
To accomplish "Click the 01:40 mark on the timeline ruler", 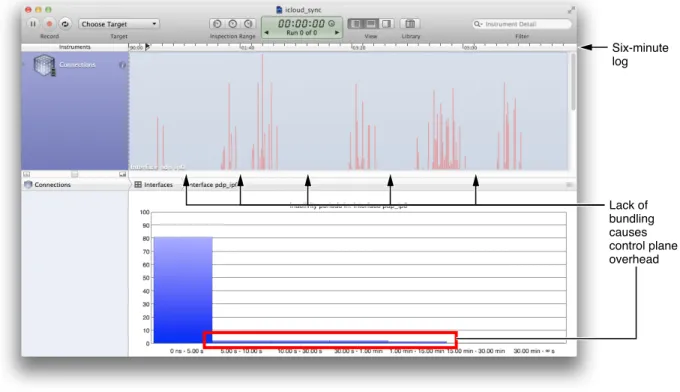I will tap(247, 48).
